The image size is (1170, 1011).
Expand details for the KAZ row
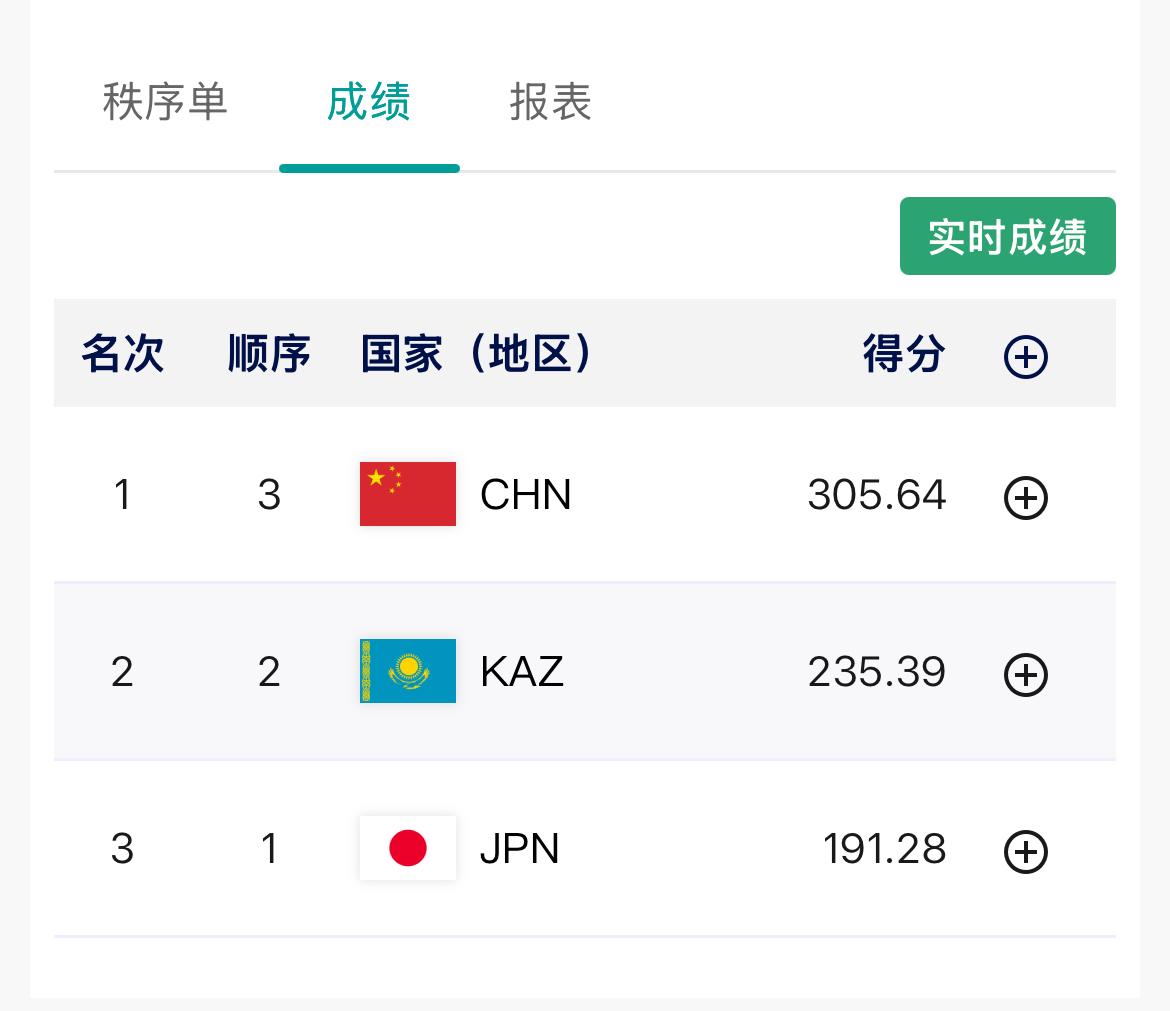click(1025, 675)
